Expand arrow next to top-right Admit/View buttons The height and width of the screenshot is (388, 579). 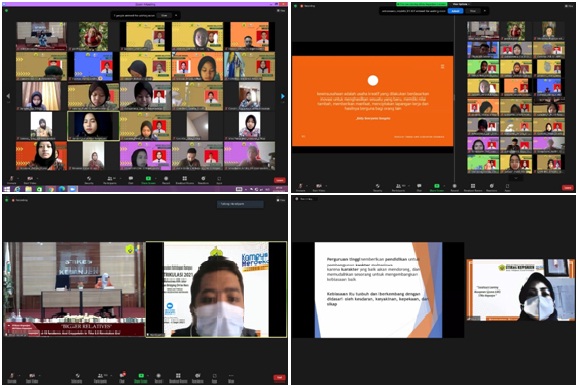[x=485, y=11]
